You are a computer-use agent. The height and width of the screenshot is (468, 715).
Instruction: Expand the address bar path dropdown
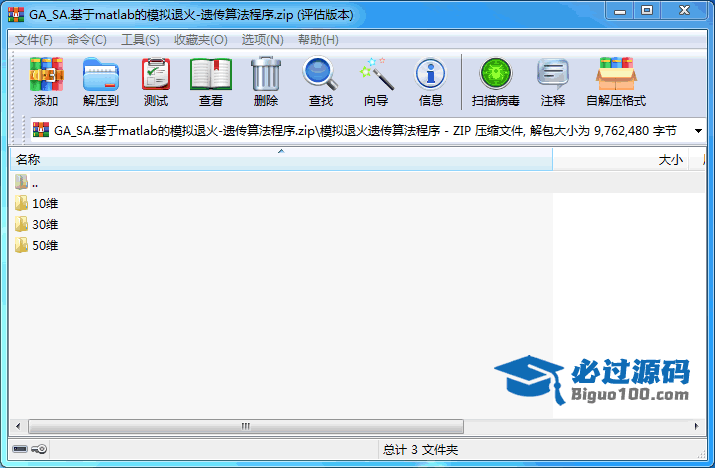tap(697, 130)
